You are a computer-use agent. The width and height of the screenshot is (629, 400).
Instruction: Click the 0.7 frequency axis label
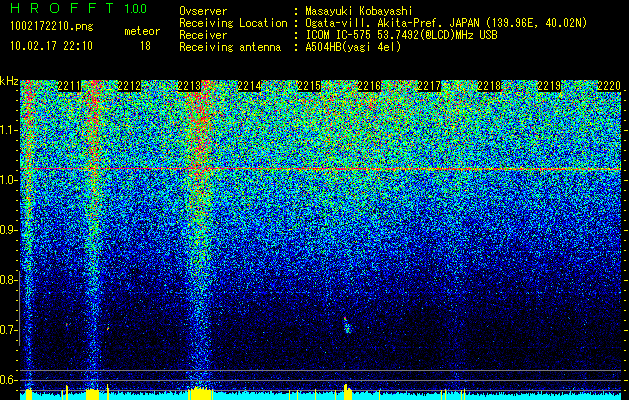(x=9, y=330)
